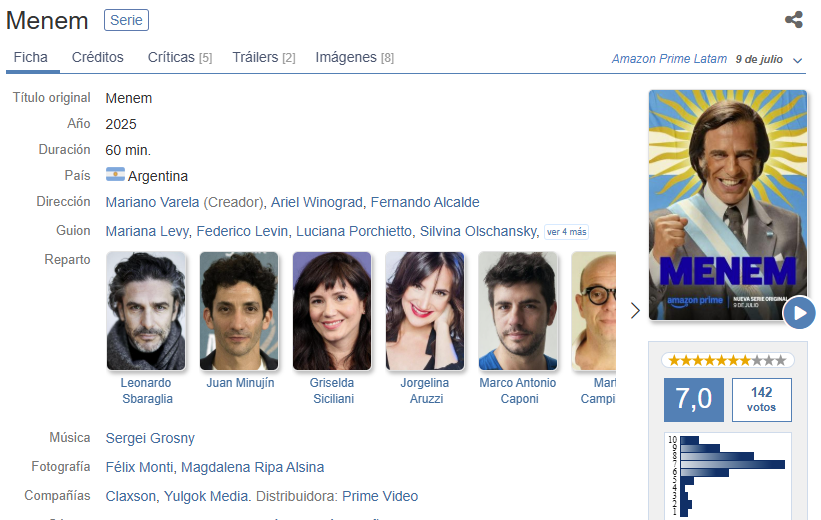
Task: Click Leonardo Sbaraglia's photo
Action: (x=146, y=311)
